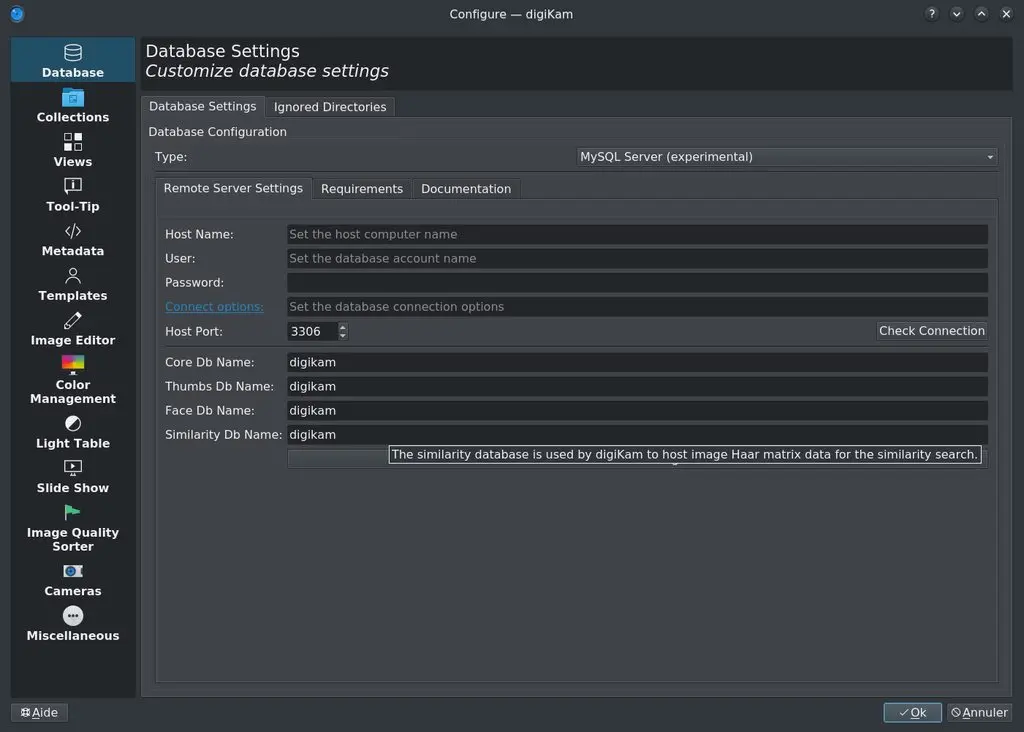The width and height of the screenshot is (1024, 732).
Task: Switch to the Ignored Directories tab
Action: (x=330, y=106)
